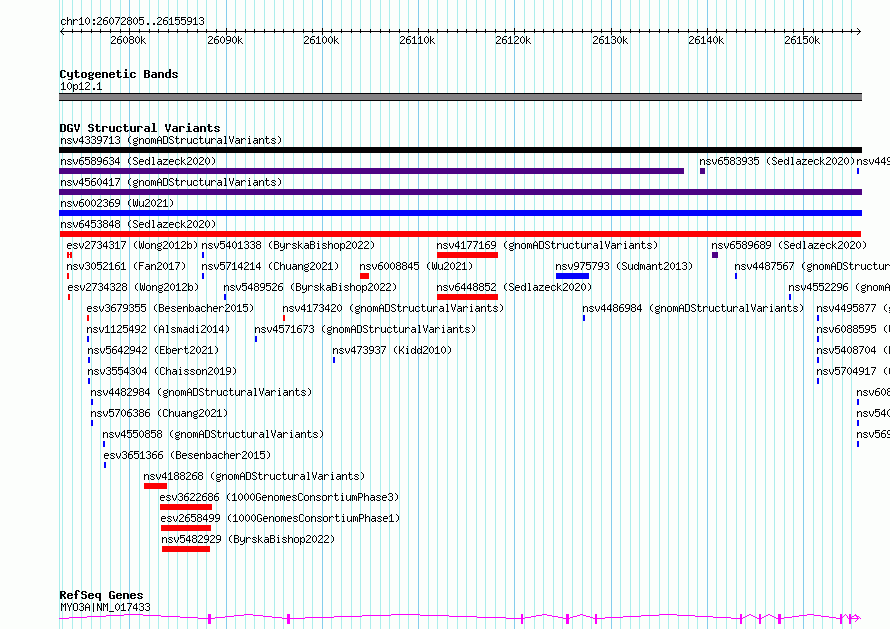The width and height of the screenshot is (890, 629).
Task: Select red bar under nsv6448852
Action: coord(467,297)
